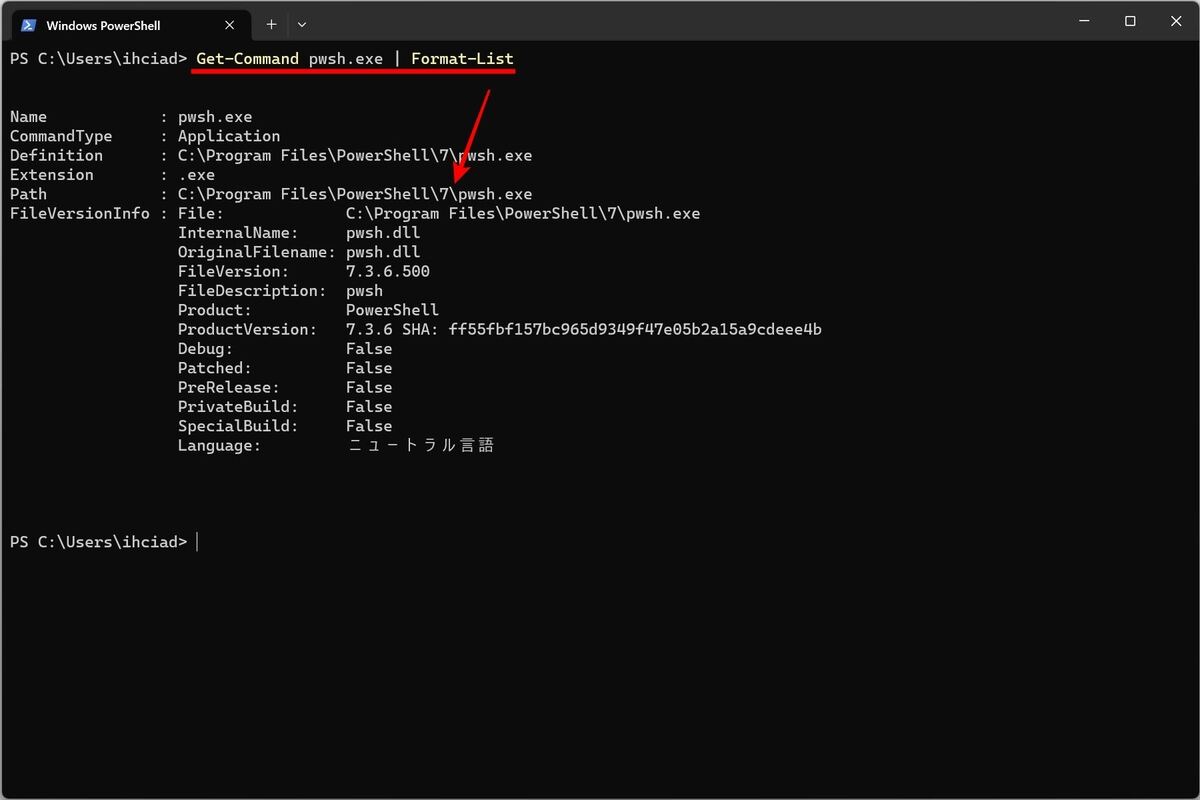
Task: Click InternalName value 'pwsh.dll'
Action: coord(383,233)
